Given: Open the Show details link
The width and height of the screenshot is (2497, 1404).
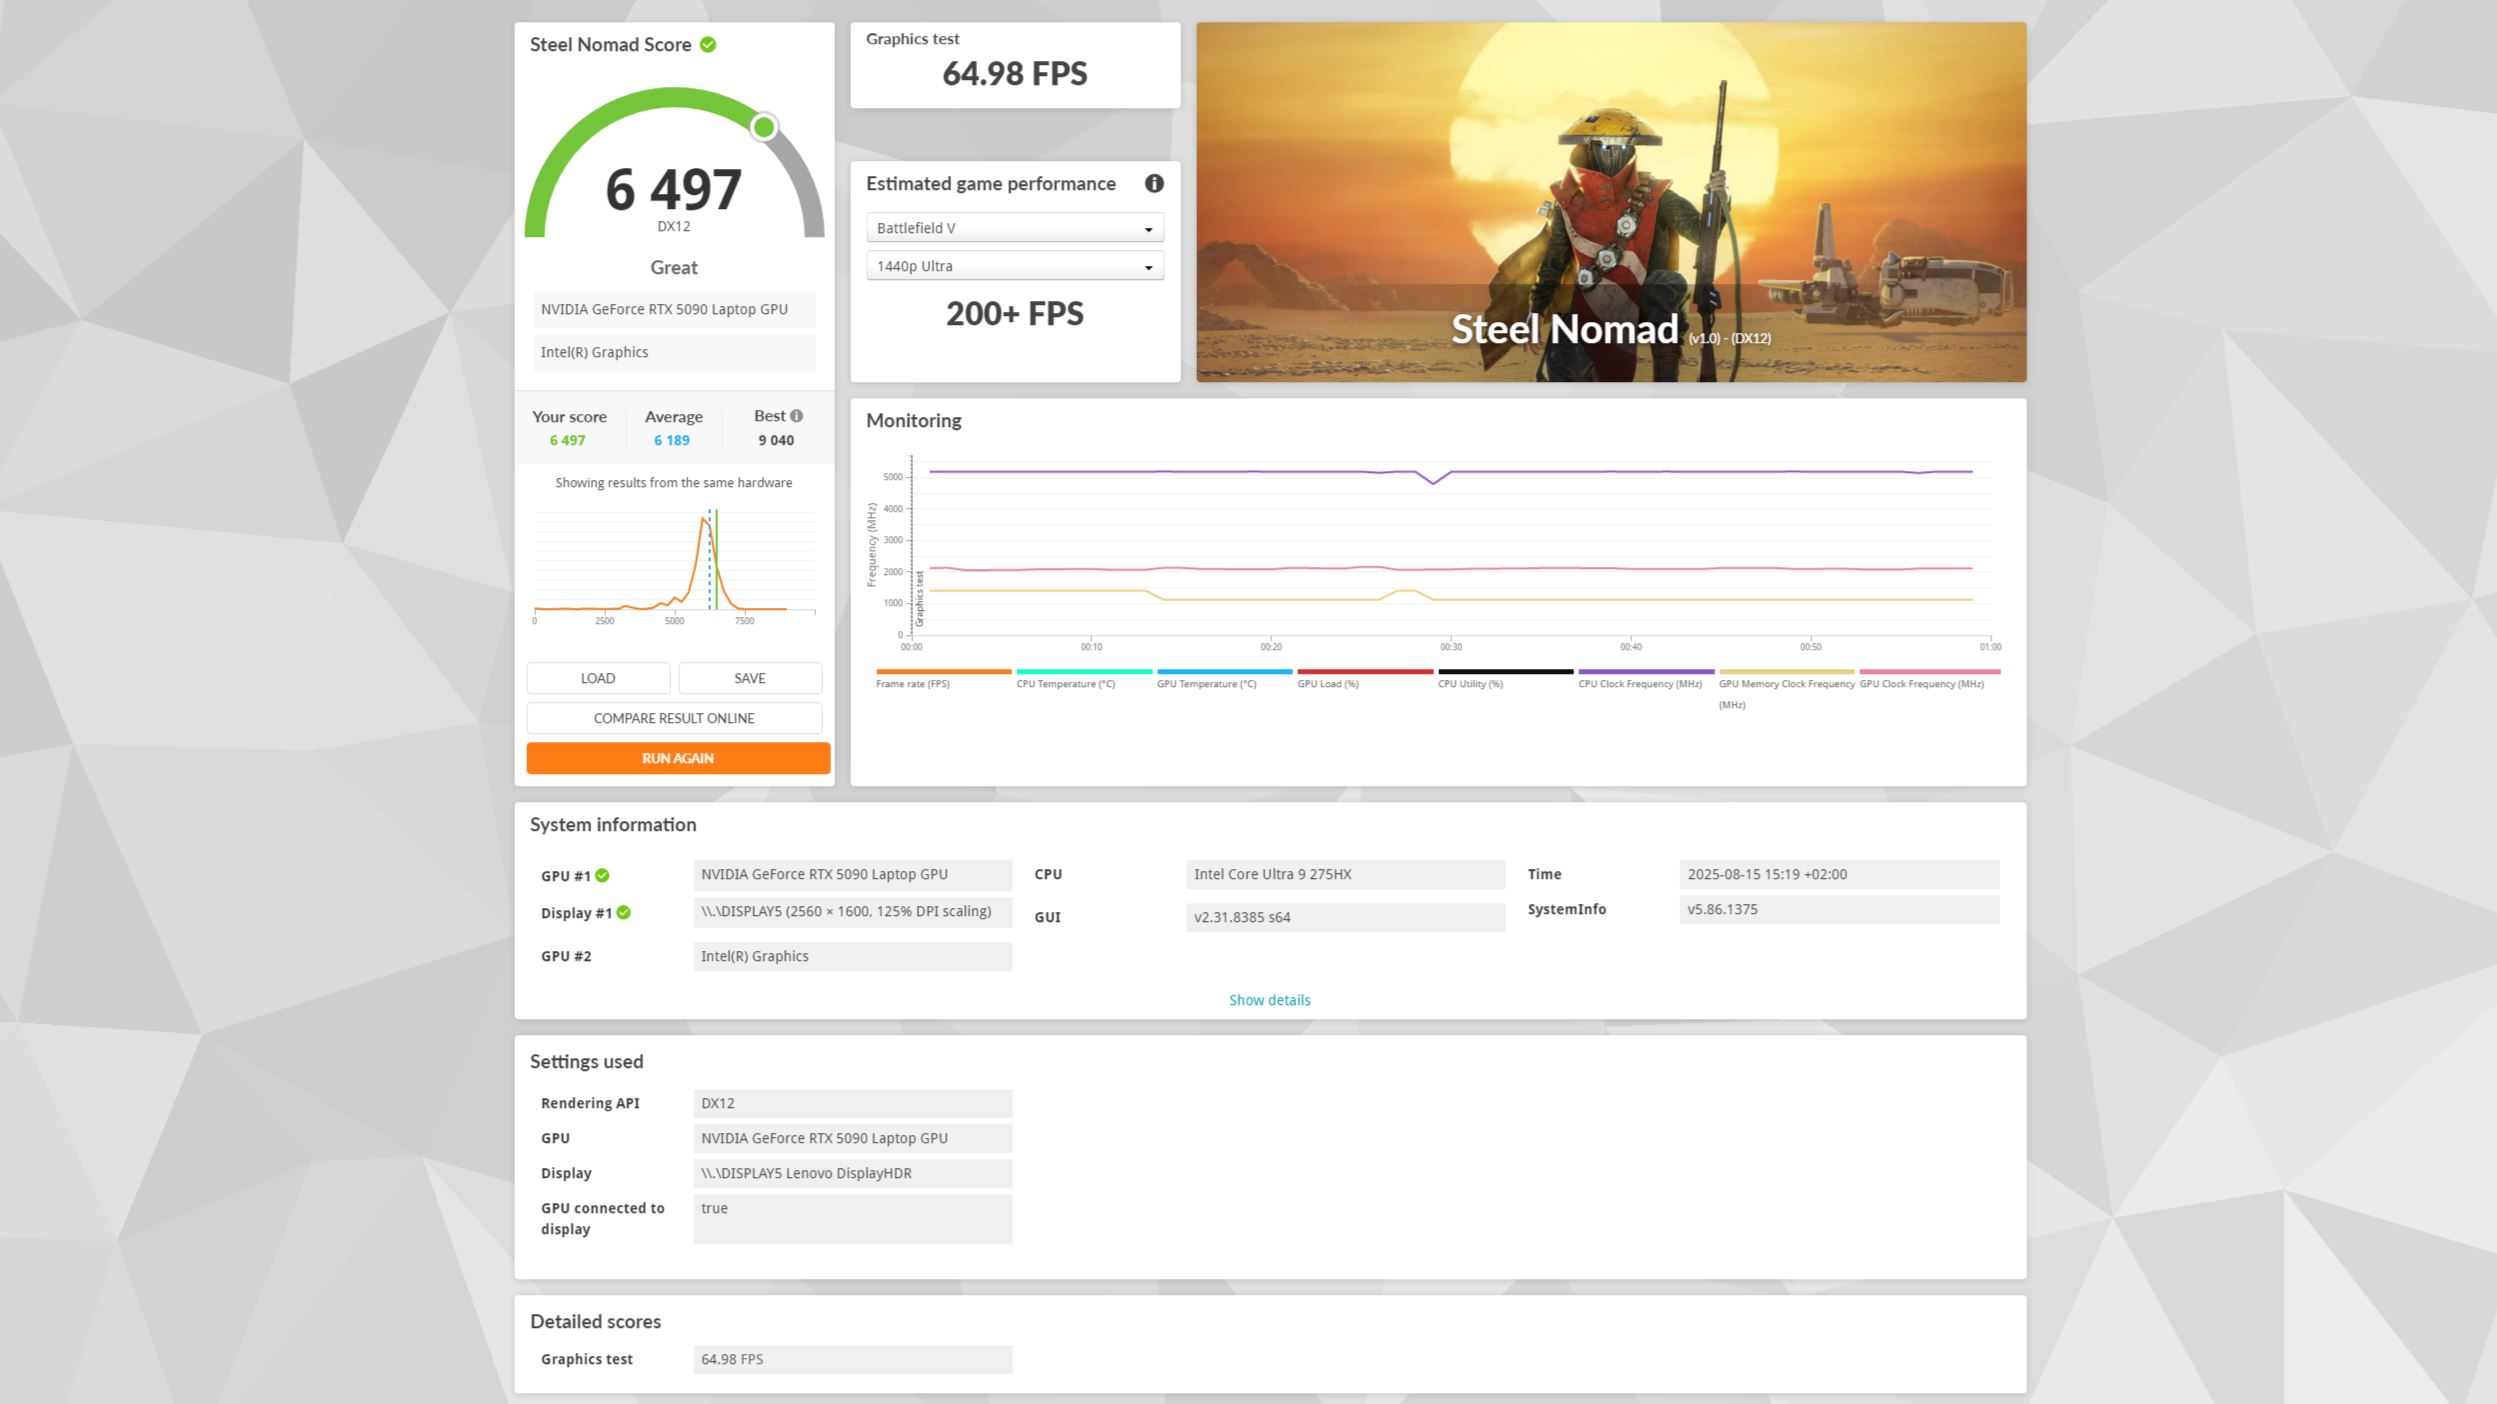Looking at the screenshot, I should [x=1269, y=1000].
